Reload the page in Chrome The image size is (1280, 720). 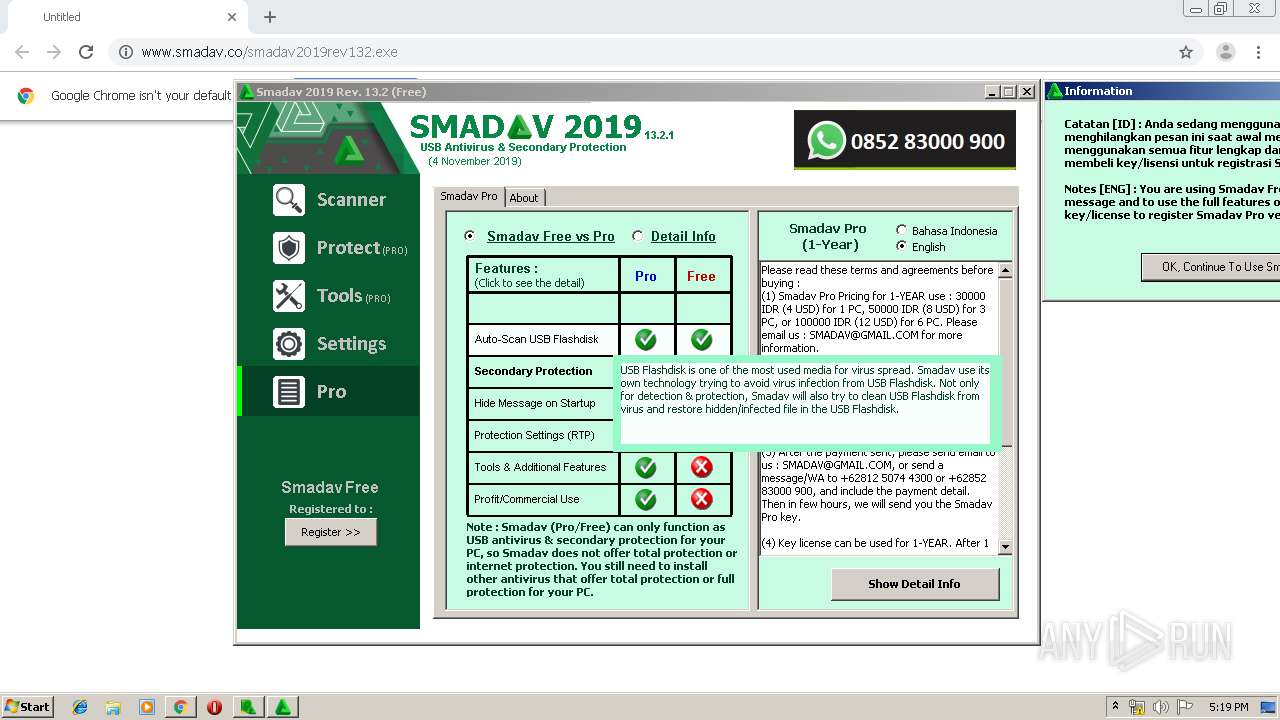[x=86, y=52]
